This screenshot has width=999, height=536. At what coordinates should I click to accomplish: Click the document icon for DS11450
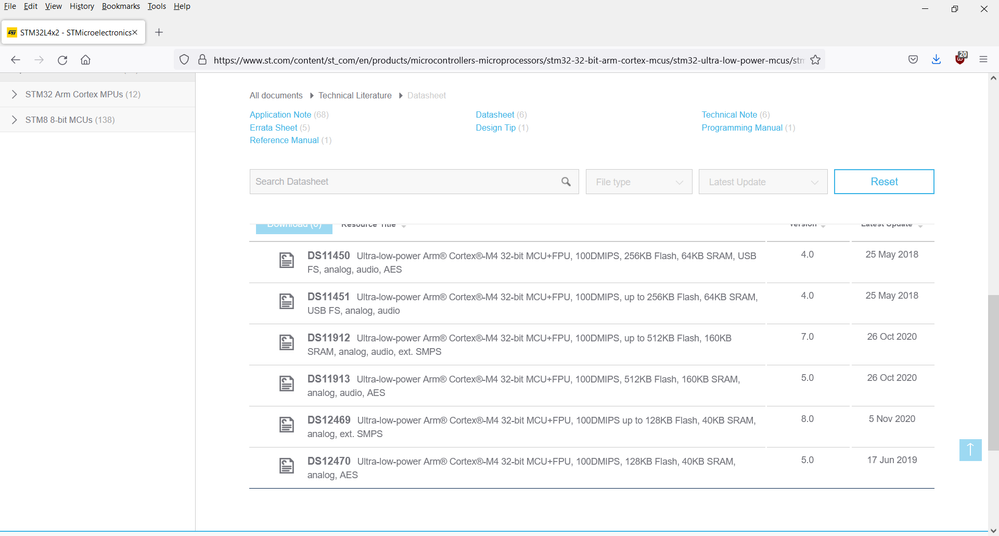point(287,260)
